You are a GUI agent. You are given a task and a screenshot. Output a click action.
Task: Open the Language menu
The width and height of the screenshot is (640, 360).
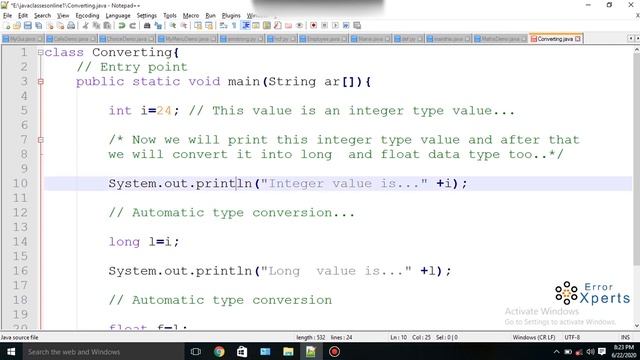pos(118,16)
